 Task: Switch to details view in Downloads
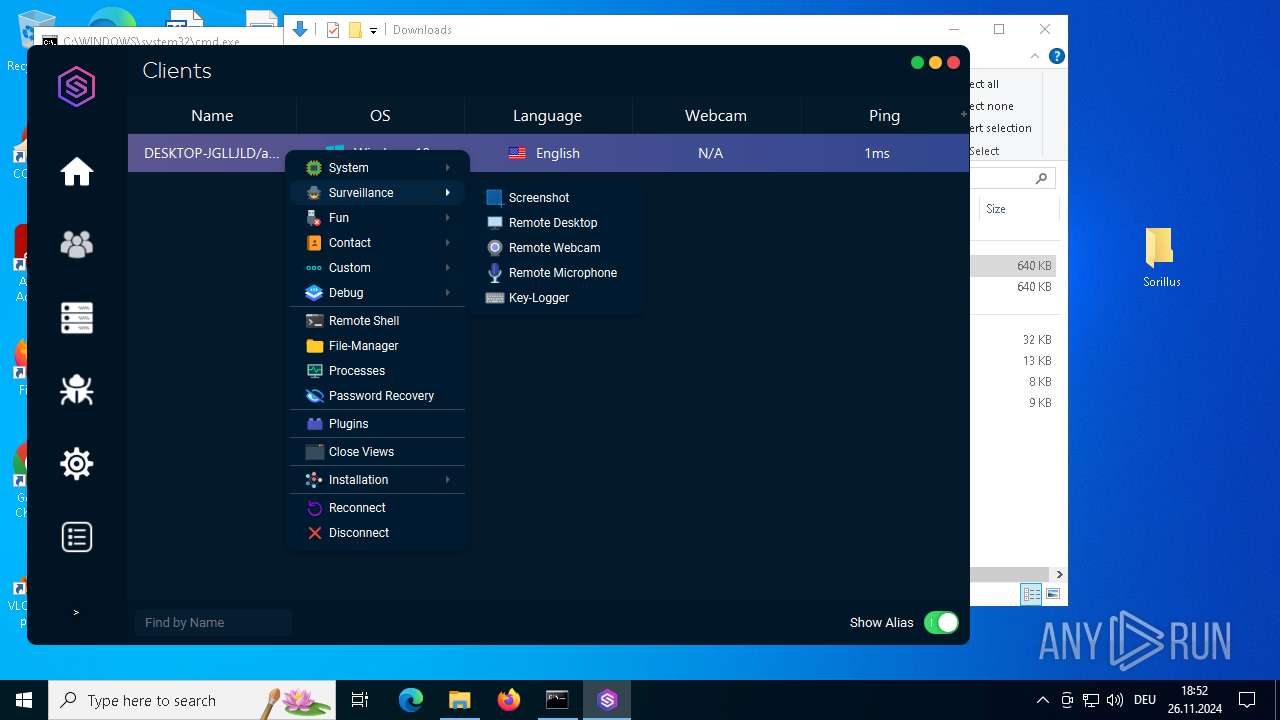click(1031, 594)
